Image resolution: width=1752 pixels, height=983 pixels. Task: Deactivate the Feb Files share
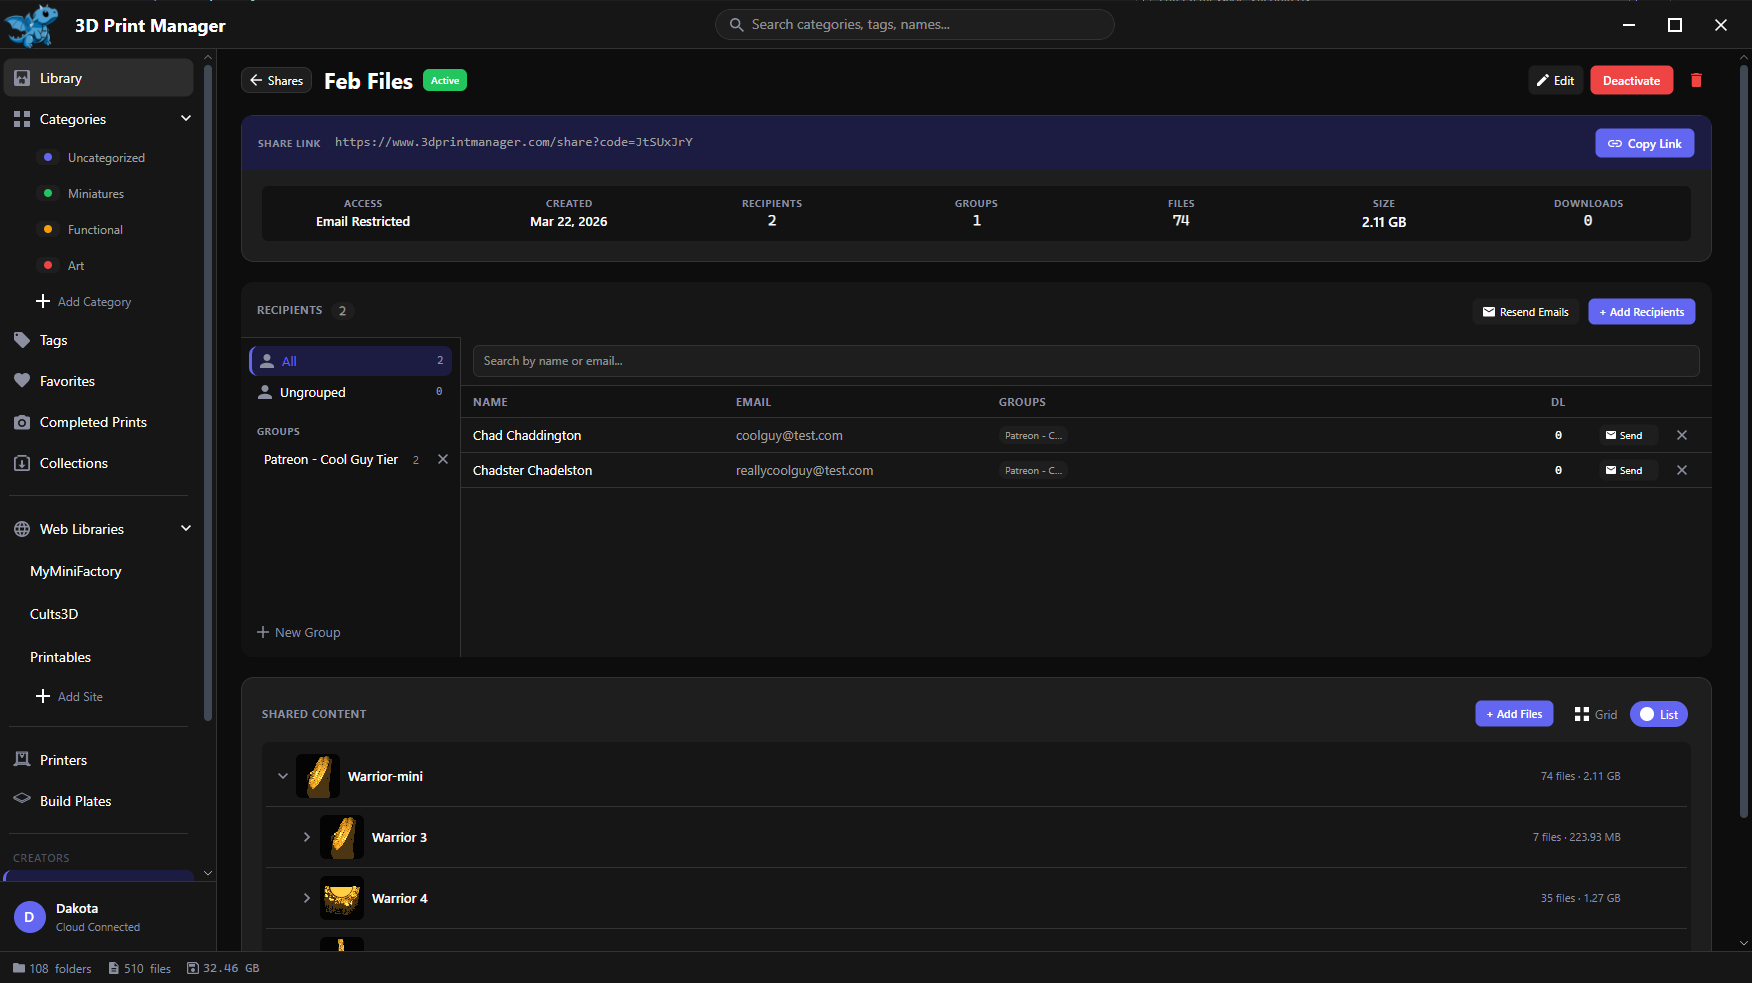point(1631,81)
